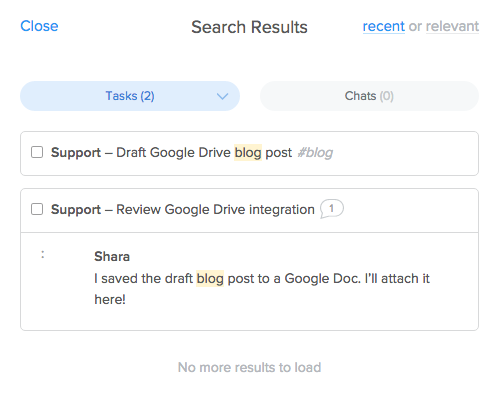Click Shara's name in the comment
The width and height of the screenshot is (496, 394).
click(112, 257)
